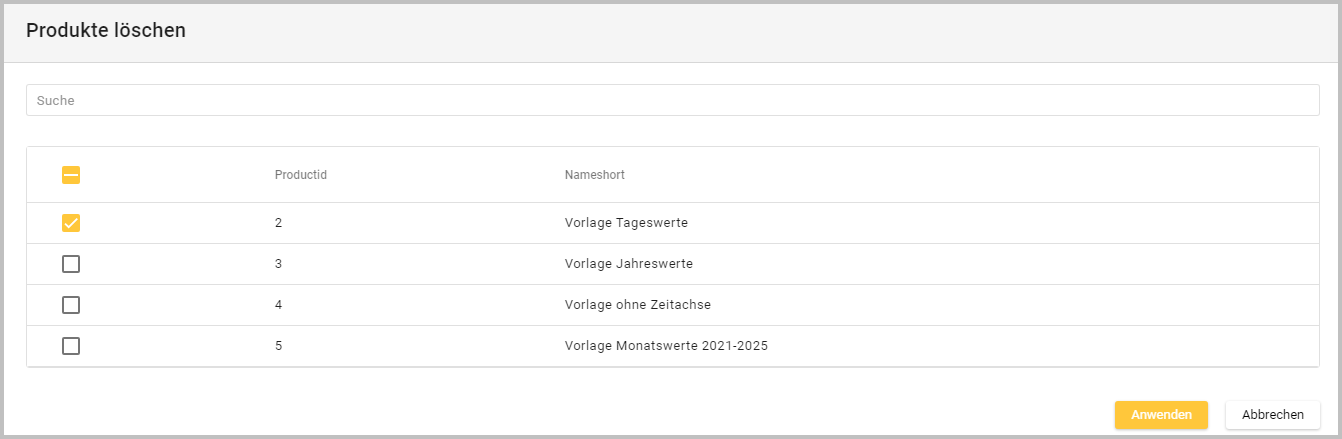1342x439 pixels.
Task: Click the Vorlage Monatswerte 2021-2025 name
Action: (666, 346)
